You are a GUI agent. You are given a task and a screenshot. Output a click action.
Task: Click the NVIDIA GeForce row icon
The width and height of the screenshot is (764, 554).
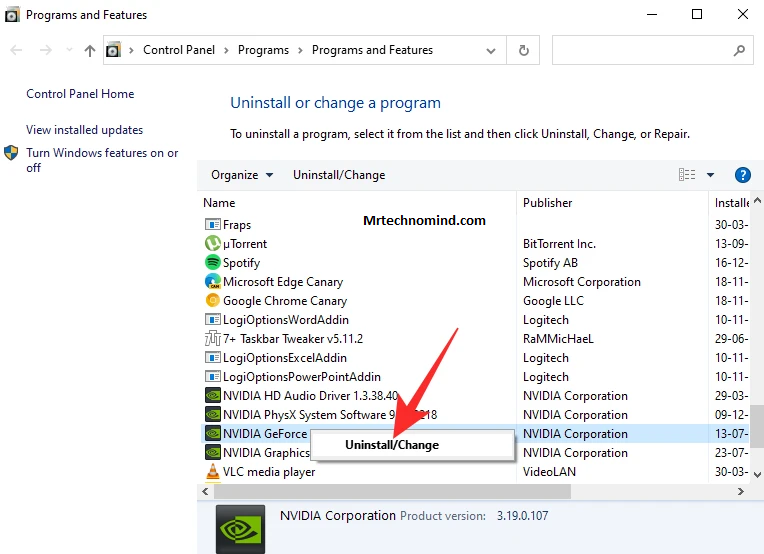tap(212, 434)
